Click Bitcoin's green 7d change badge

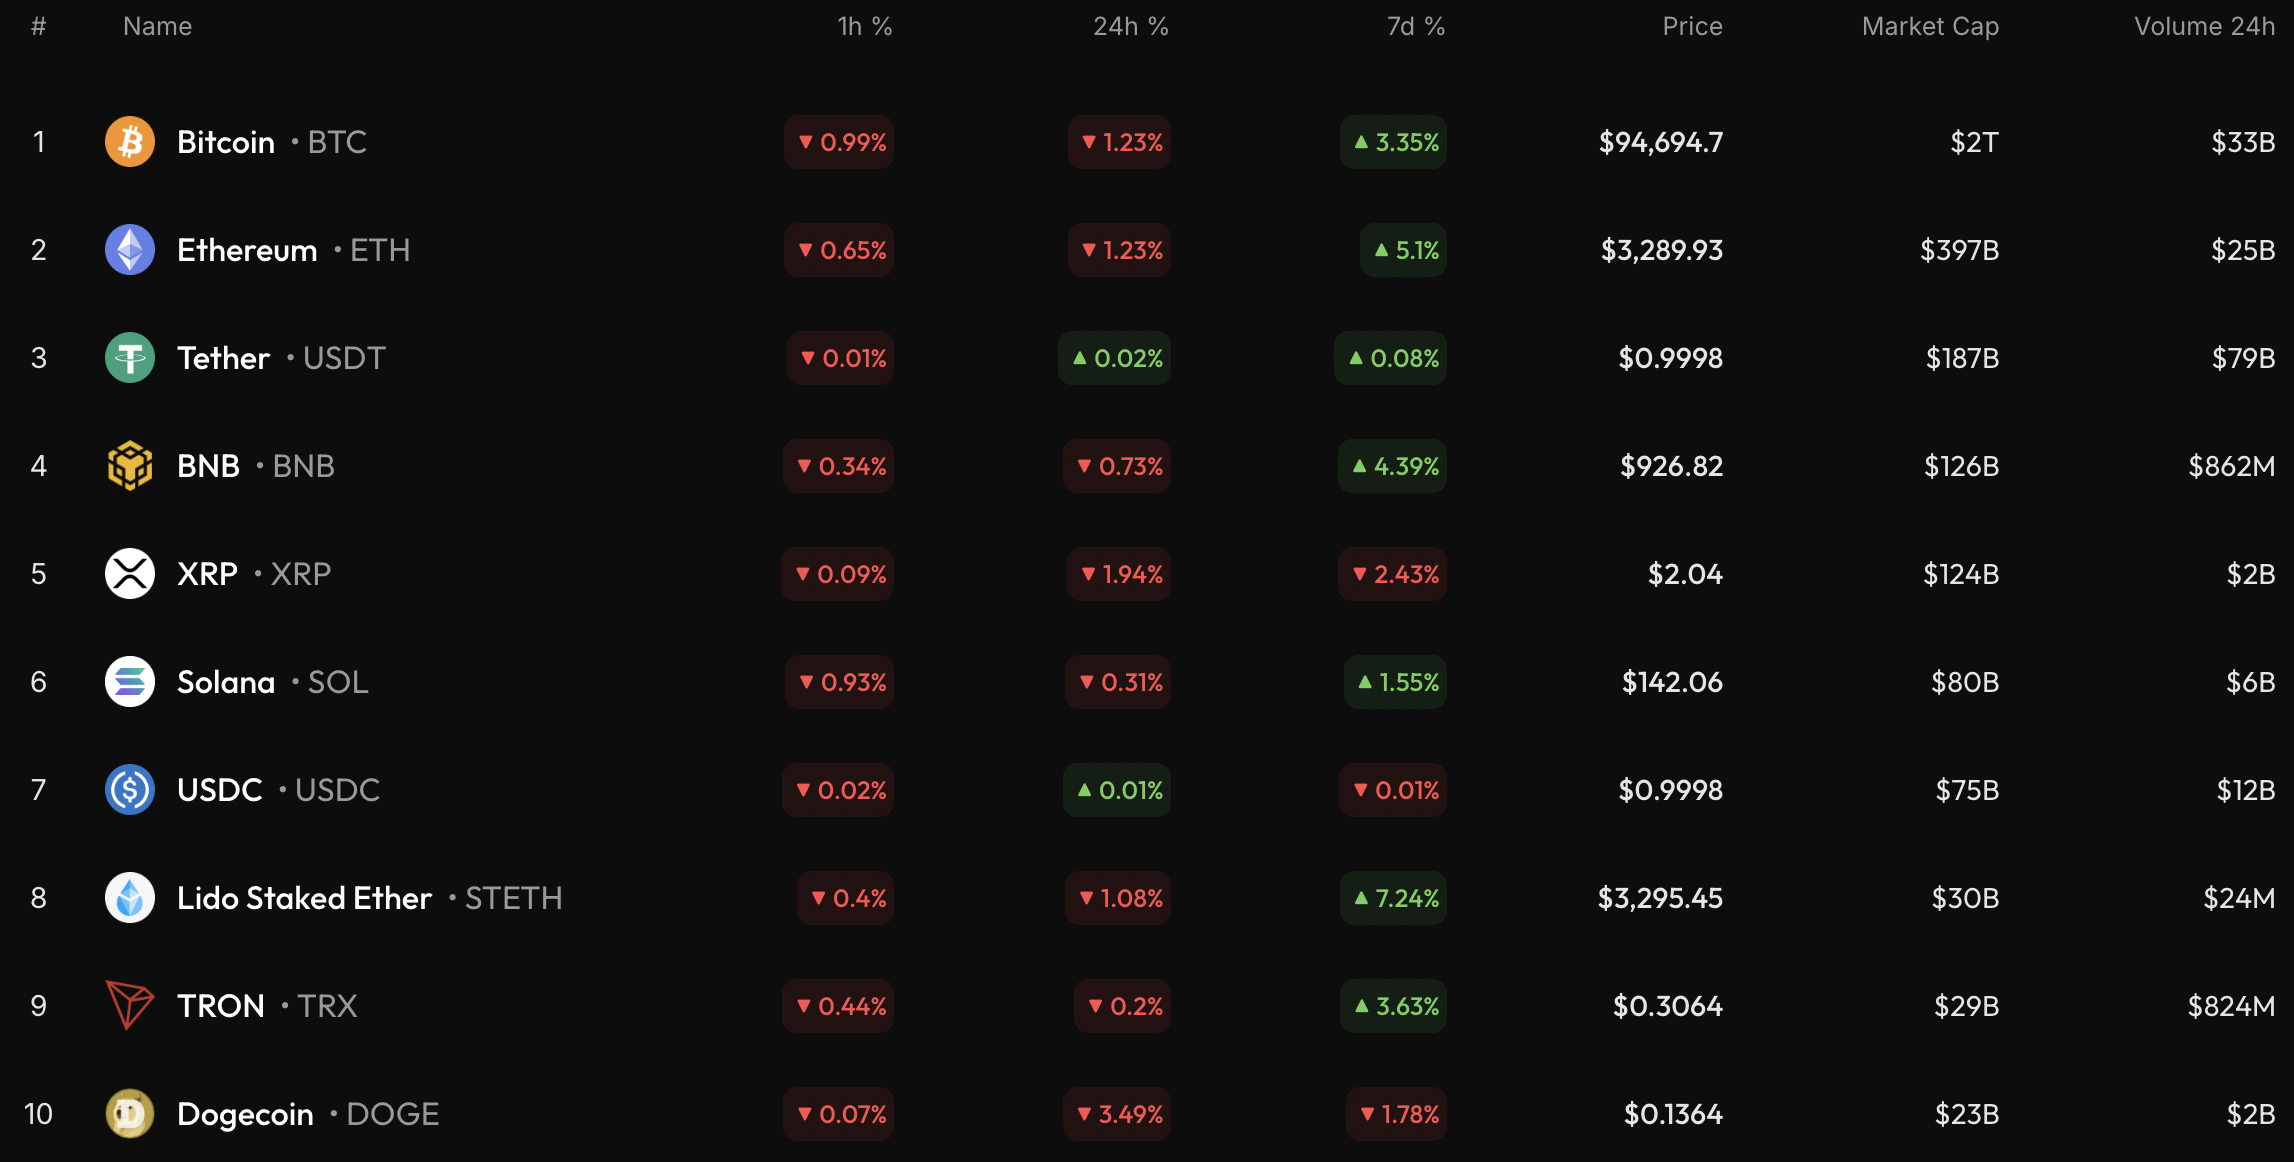(1394, 142)
